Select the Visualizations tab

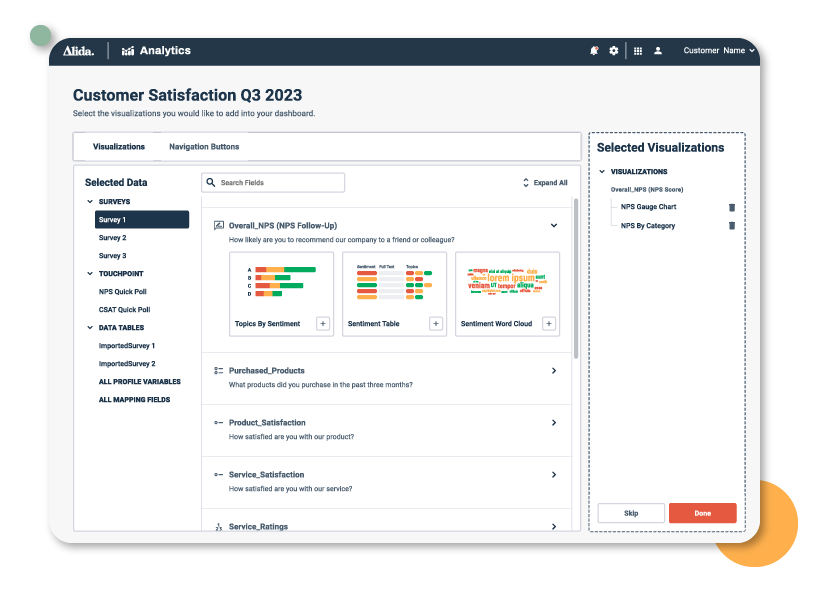[x=117, y=146]
